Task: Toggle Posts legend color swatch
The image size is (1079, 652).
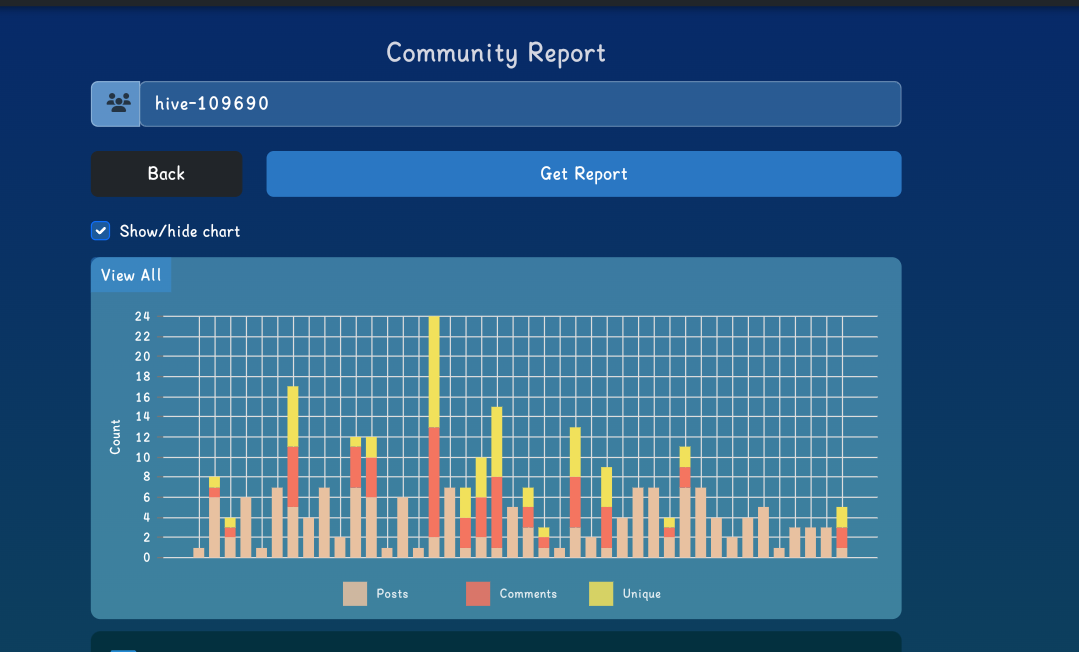Action: tap(355, 593)
